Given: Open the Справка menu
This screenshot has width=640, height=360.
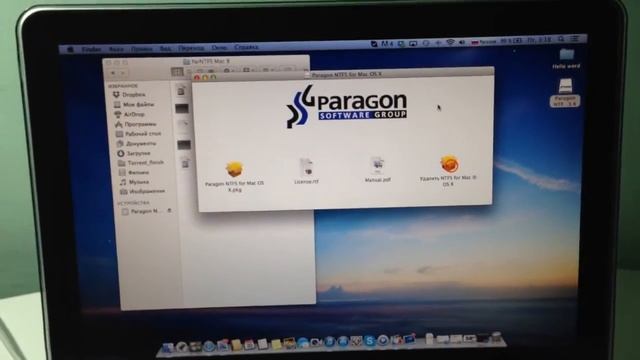Looking at the screenshot, I should (246, 47).
